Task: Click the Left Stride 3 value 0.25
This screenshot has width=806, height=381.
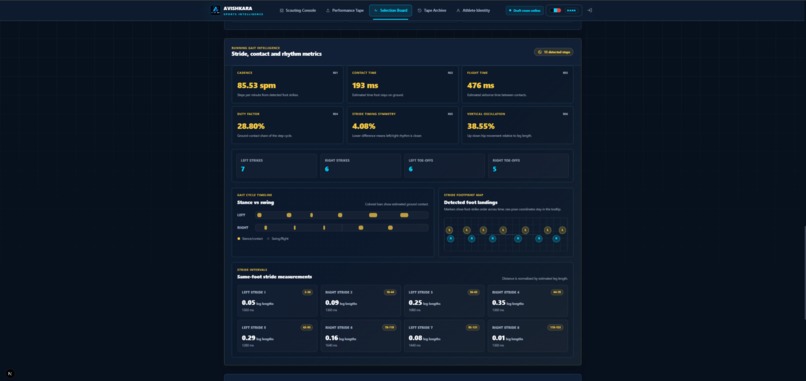Action: click(414, 303)
